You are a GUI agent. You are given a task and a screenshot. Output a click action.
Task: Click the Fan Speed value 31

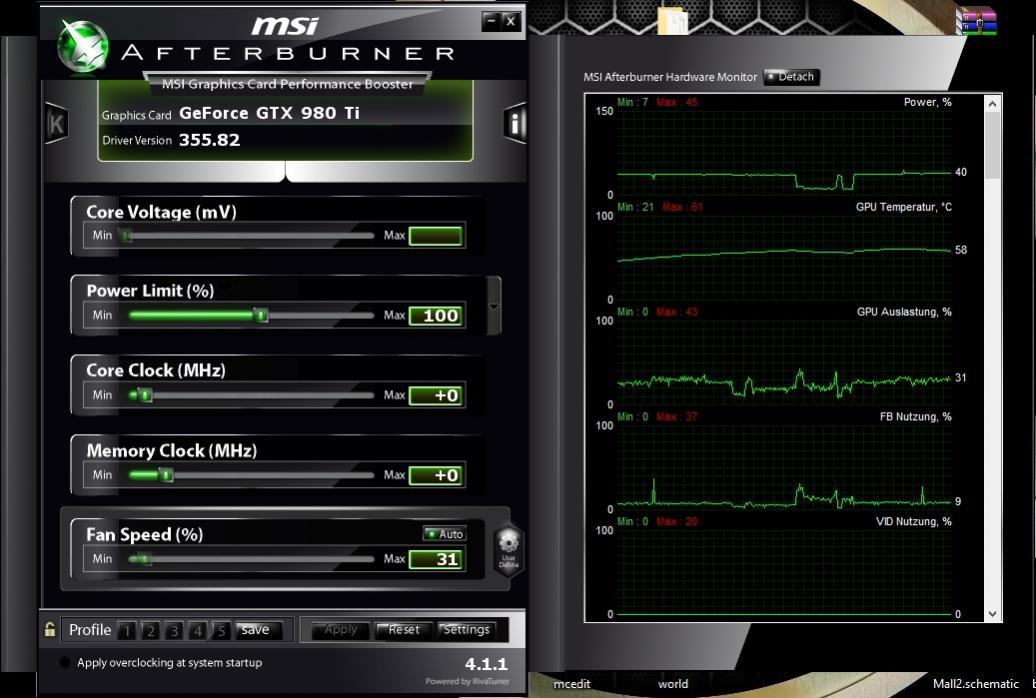[435, 559]
